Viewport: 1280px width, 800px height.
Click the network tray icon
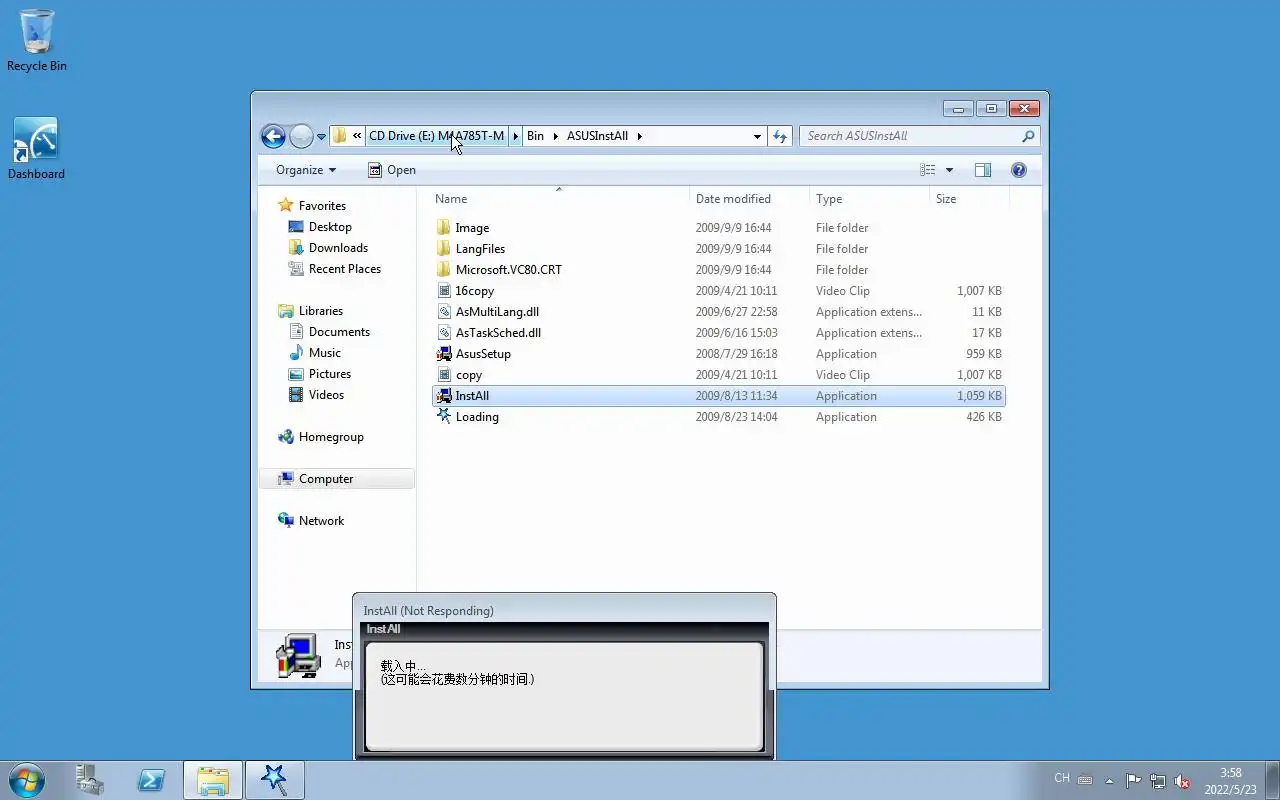pos(1158,781)
